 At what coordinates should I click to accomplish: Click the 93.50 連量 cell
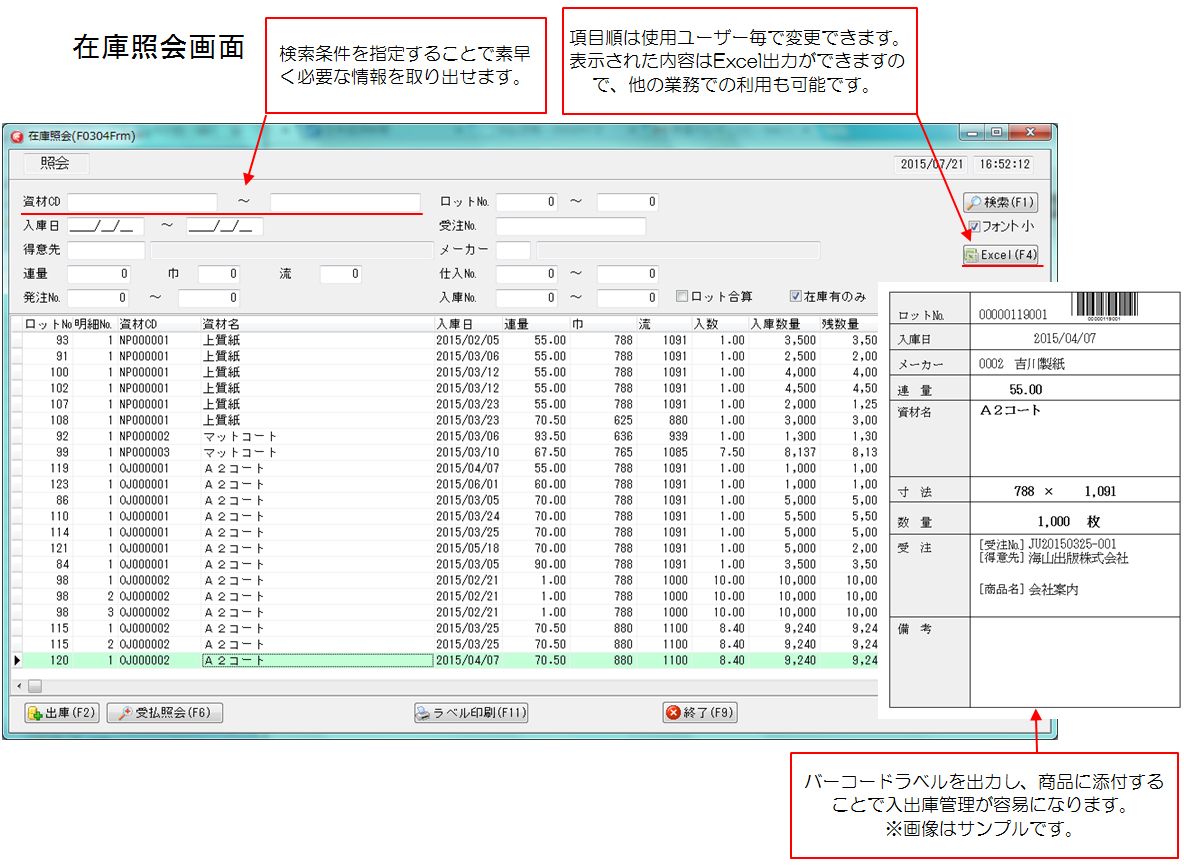(535, 436)
